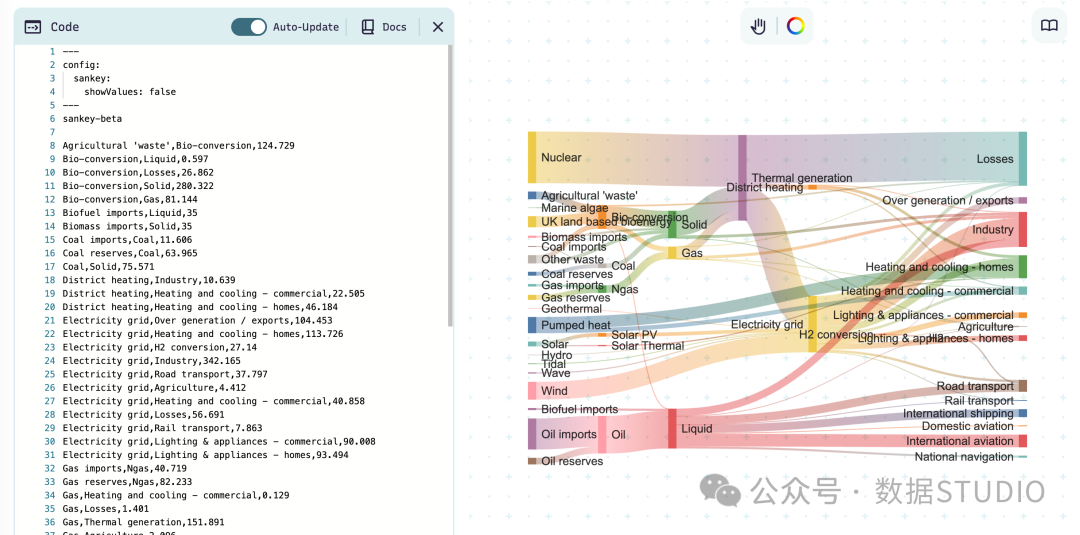Click the Domestic aviation node label

tap(968, 426)
